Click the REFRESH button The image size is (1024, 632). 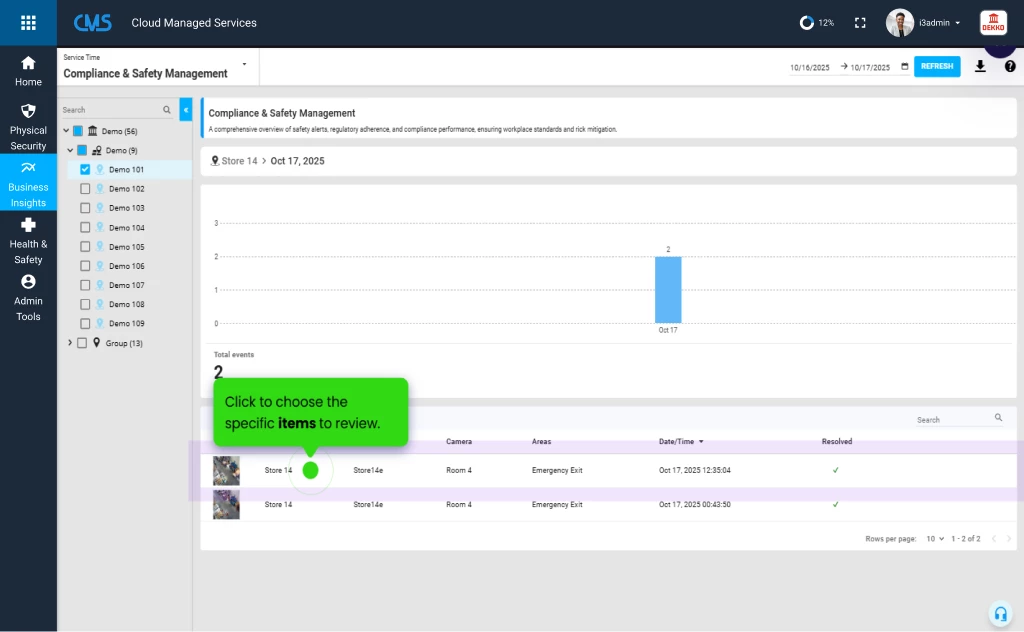point(937,66)
